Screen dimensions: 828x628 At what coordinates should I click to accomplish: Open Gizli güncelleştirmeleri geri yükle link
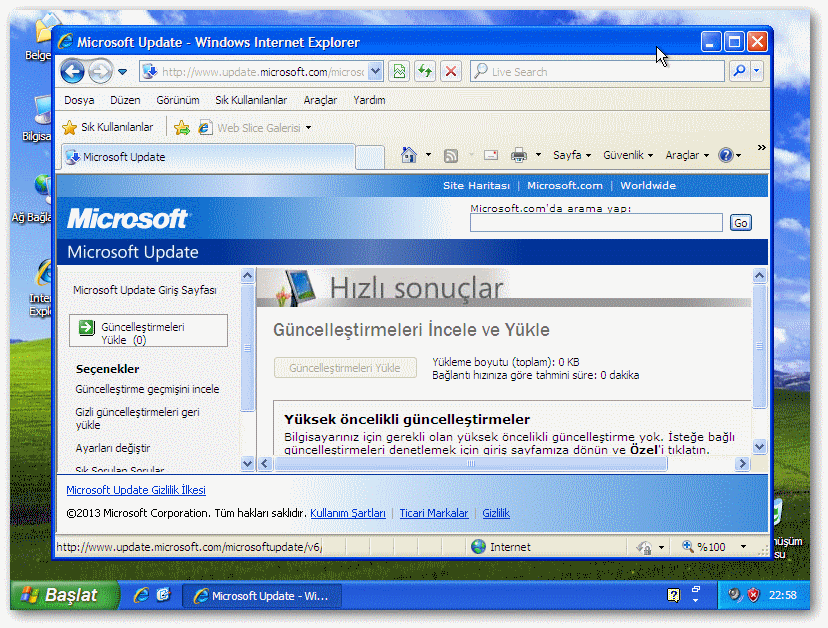click(x=137, y=418)
